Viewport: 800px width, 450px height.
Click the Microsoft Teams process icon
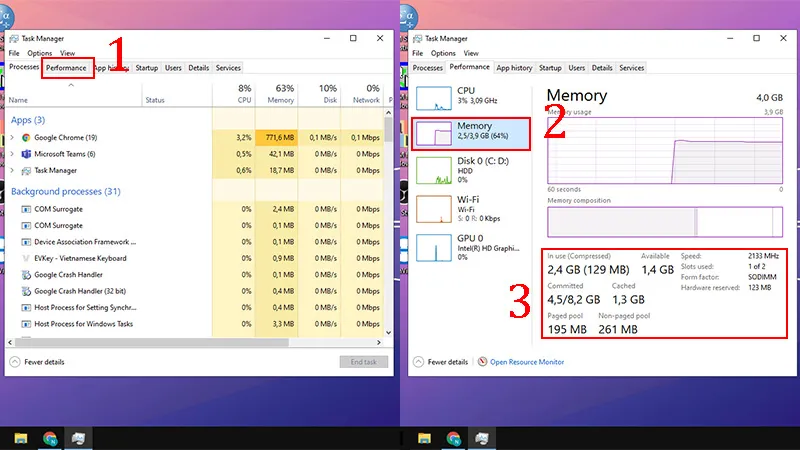pyautogui.click(x=26, y=154)
